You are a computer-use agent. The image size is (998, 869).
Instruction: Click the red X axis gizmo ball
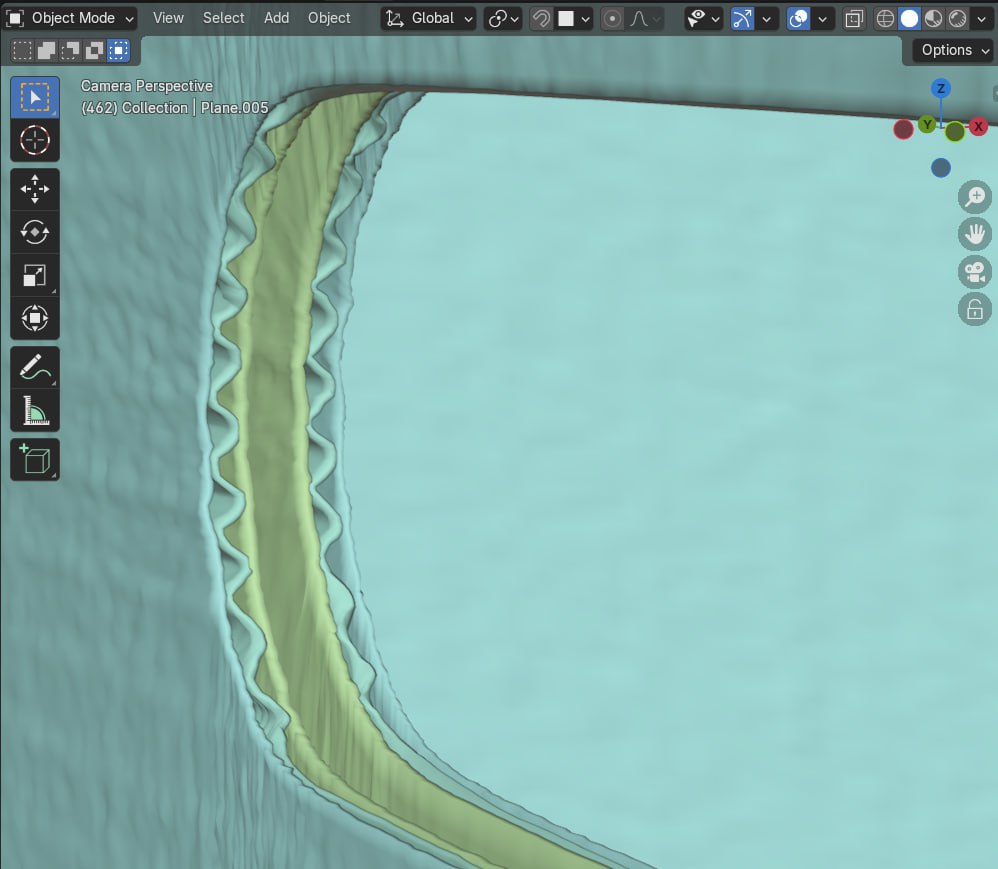pos(978,126)
